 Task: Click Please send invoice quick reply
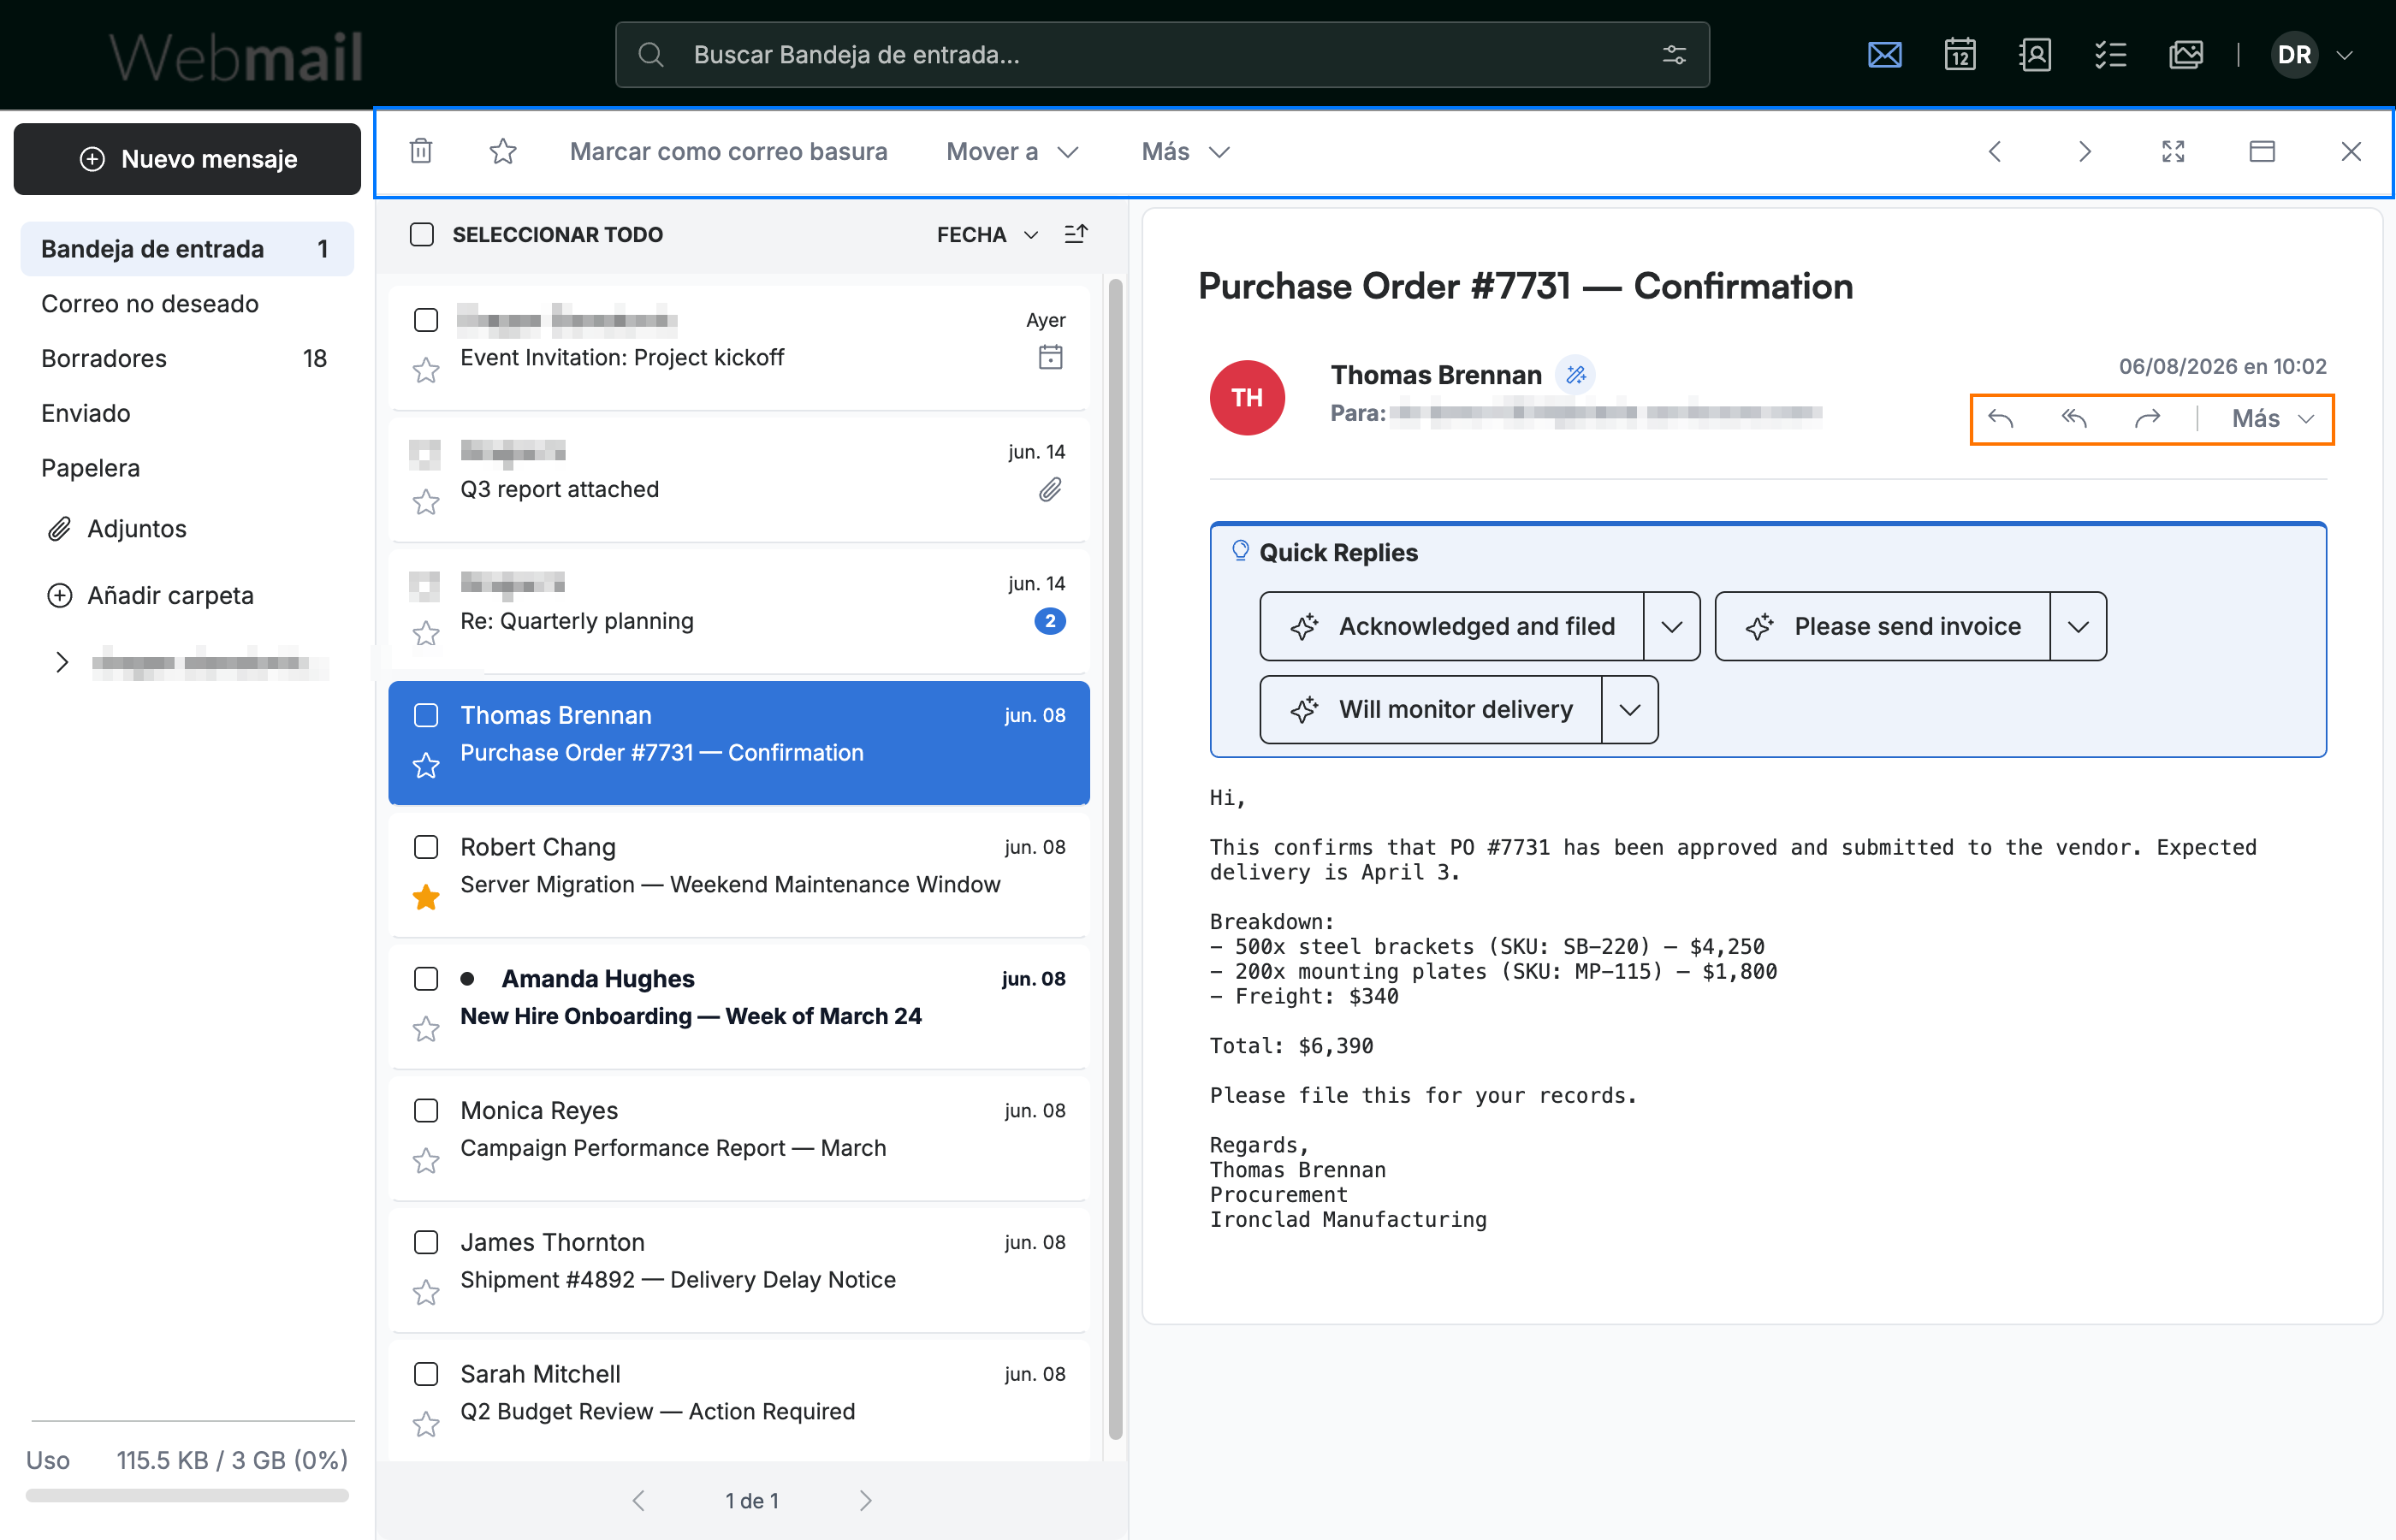[1883, 626]
